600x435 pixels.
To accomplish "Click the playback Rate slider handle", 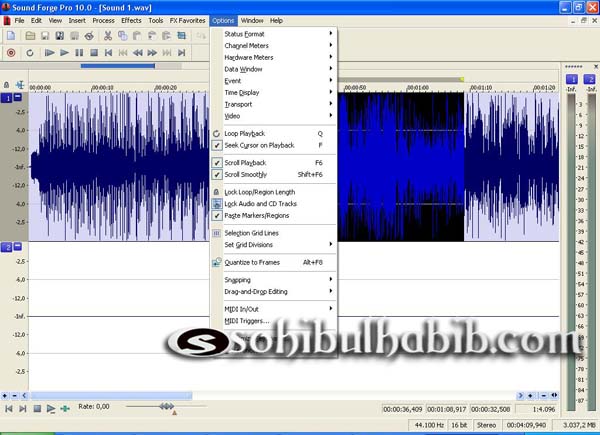I will coord(166,406).
